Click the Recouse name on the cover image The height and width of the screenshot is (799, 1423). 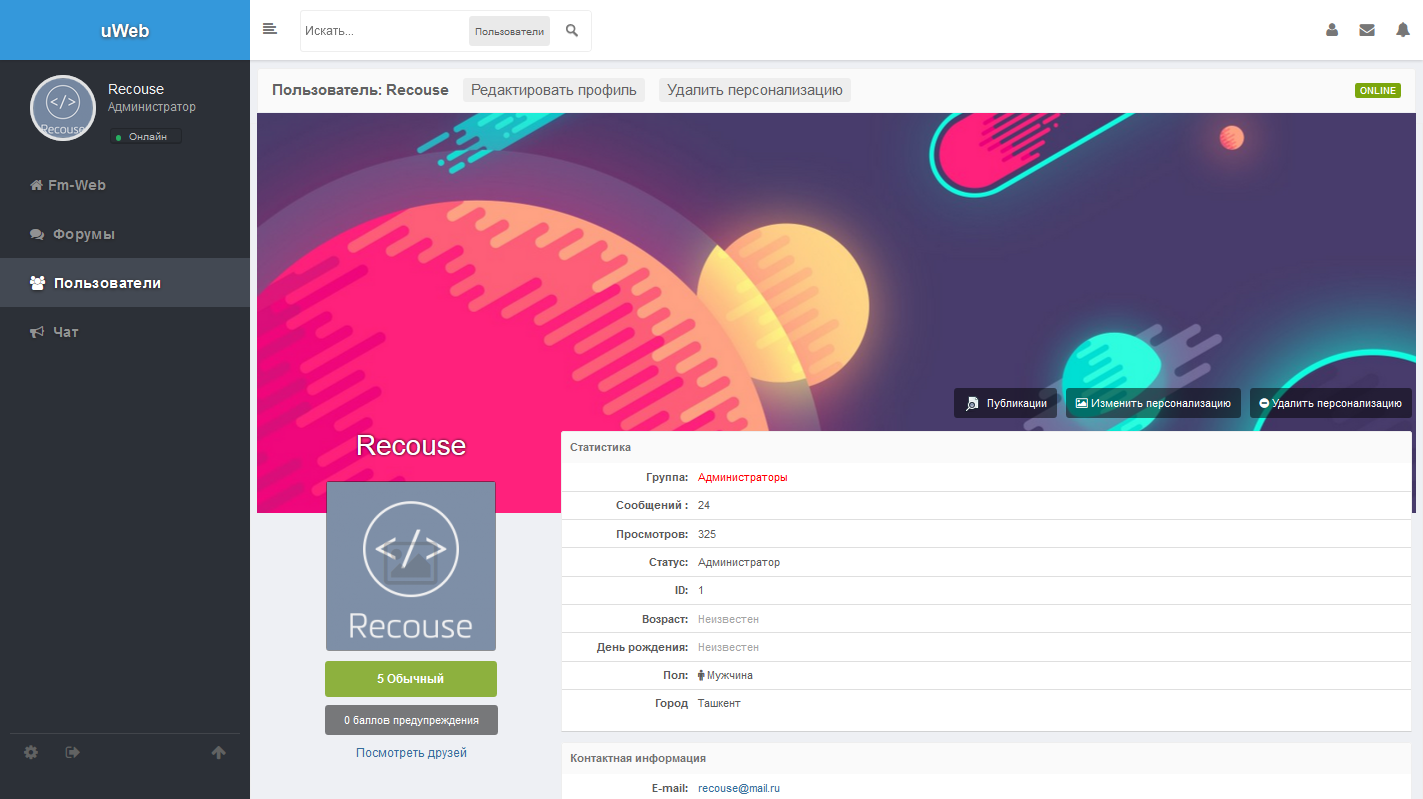tap(411, 446)
